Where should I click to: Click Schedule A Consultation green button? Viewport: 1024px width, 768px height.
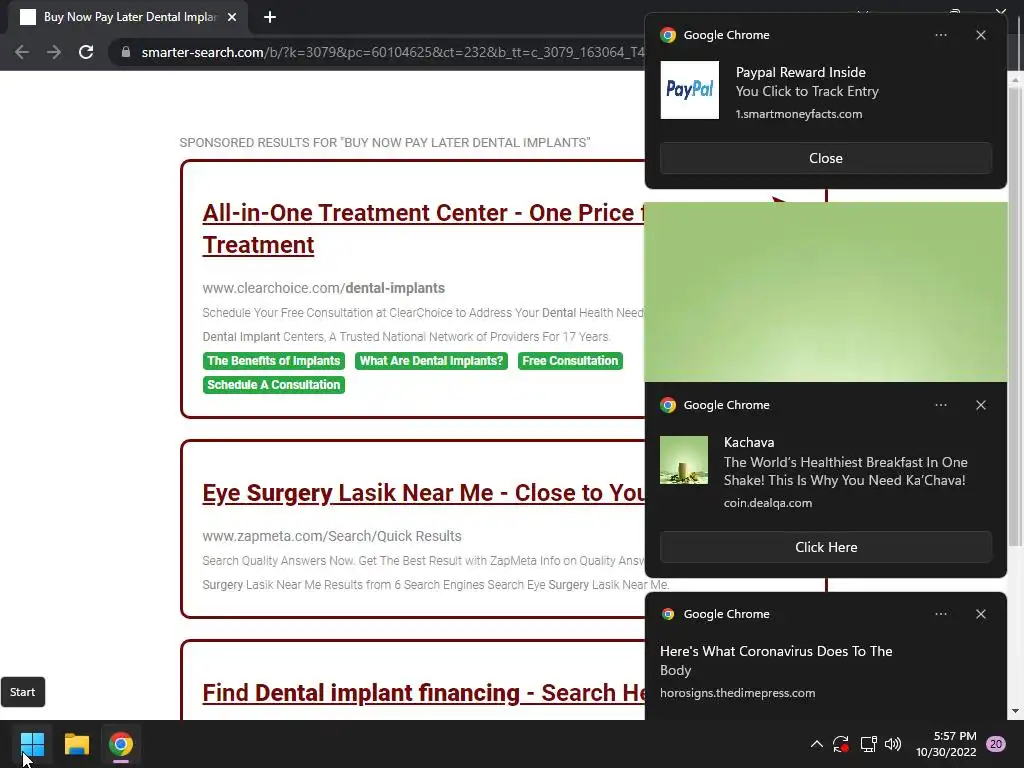click(274, 385)
